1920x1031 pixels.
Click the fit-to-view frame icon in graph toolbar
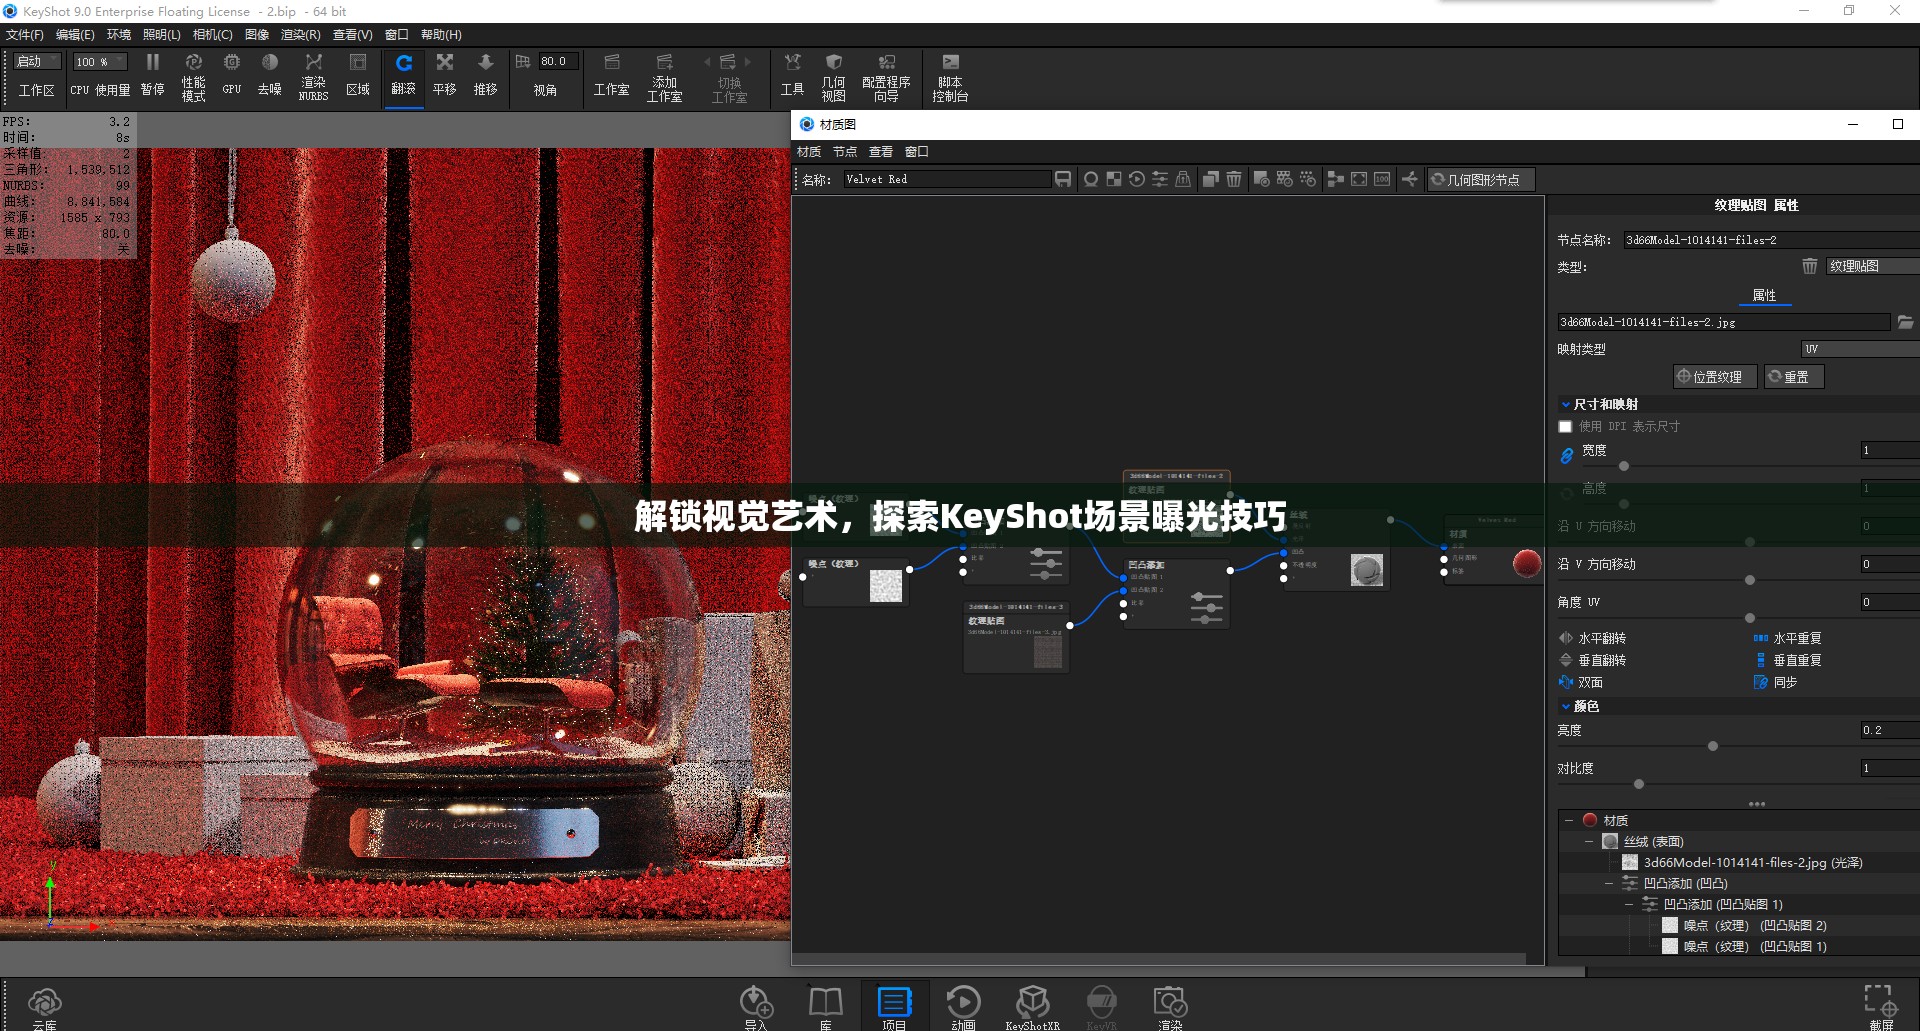1359,179
